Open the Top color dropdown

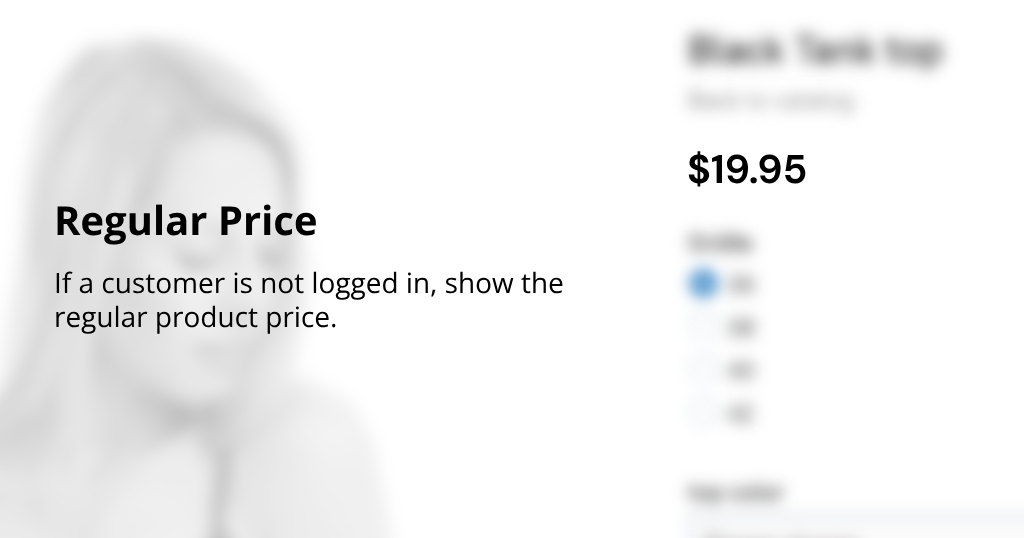[x=850, y=528]
